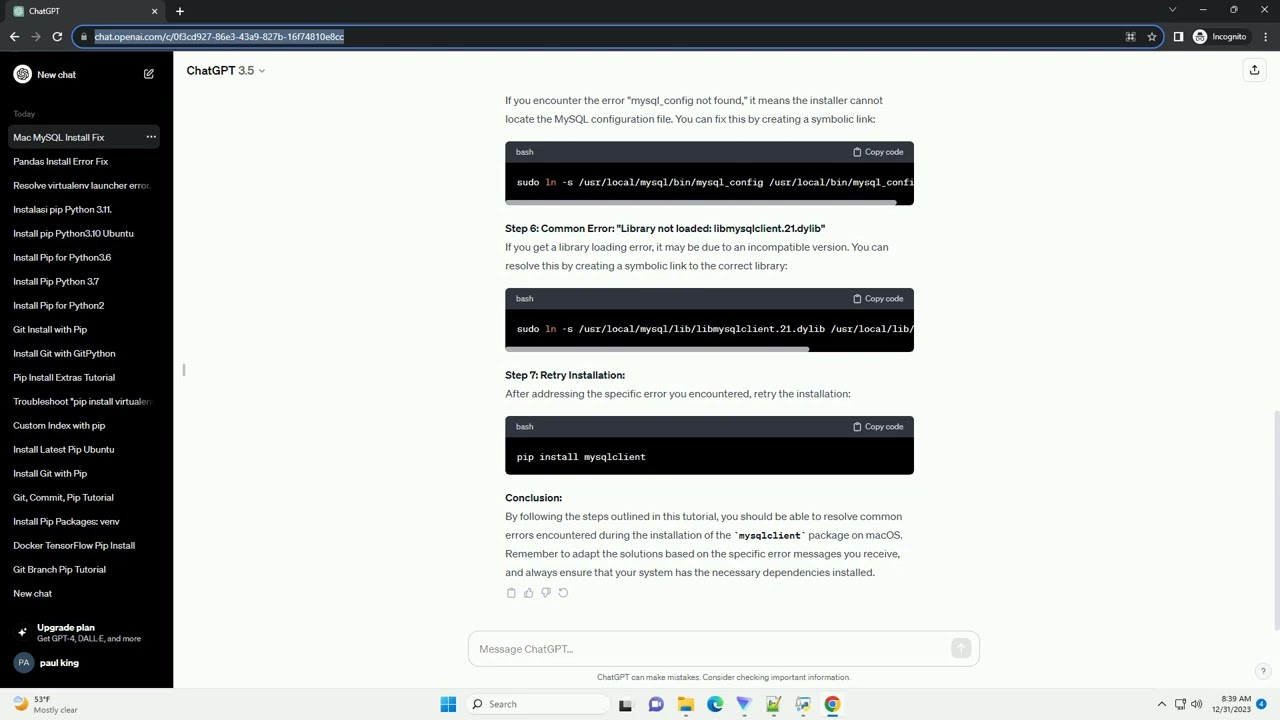
Task: Copy code for mysql_config symbolic link
Action: (x=878, y=152)
